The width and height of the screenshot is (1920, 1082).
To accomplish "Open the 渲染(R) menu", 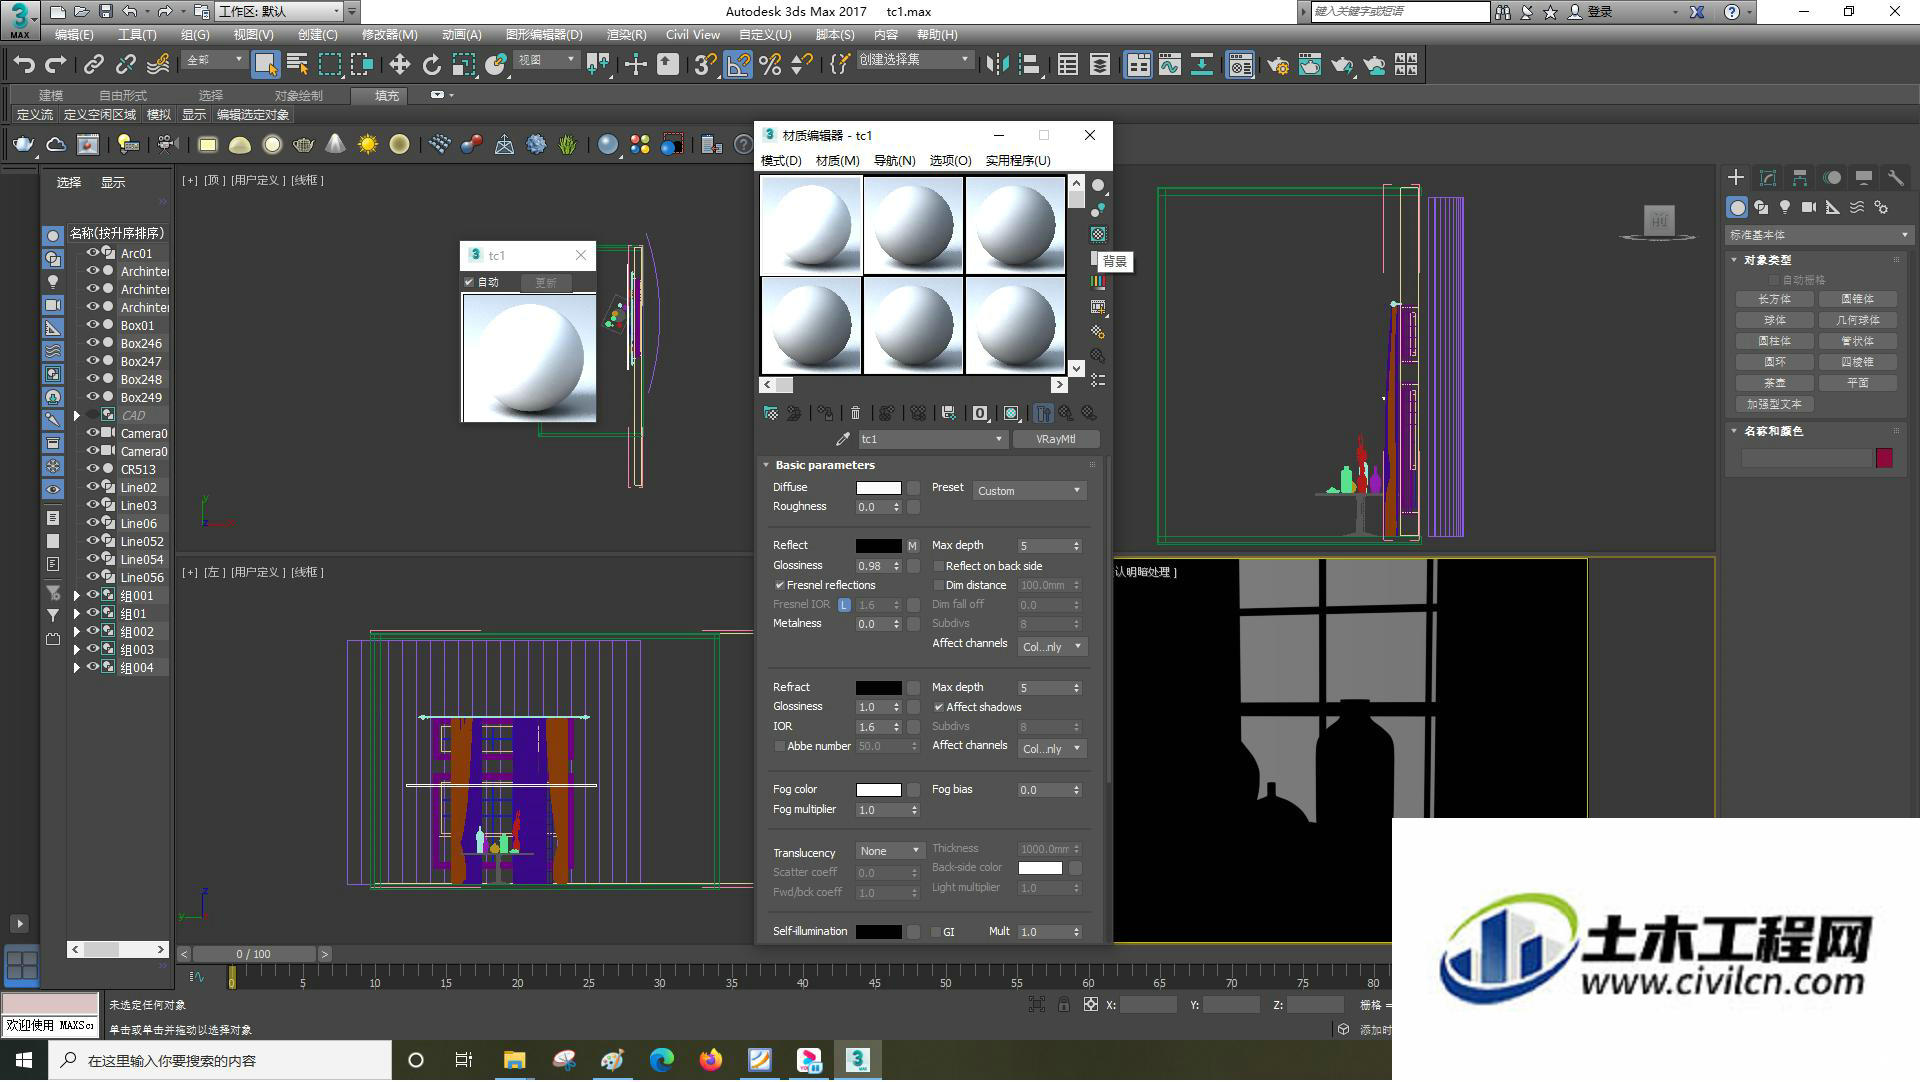I will 626,35.
